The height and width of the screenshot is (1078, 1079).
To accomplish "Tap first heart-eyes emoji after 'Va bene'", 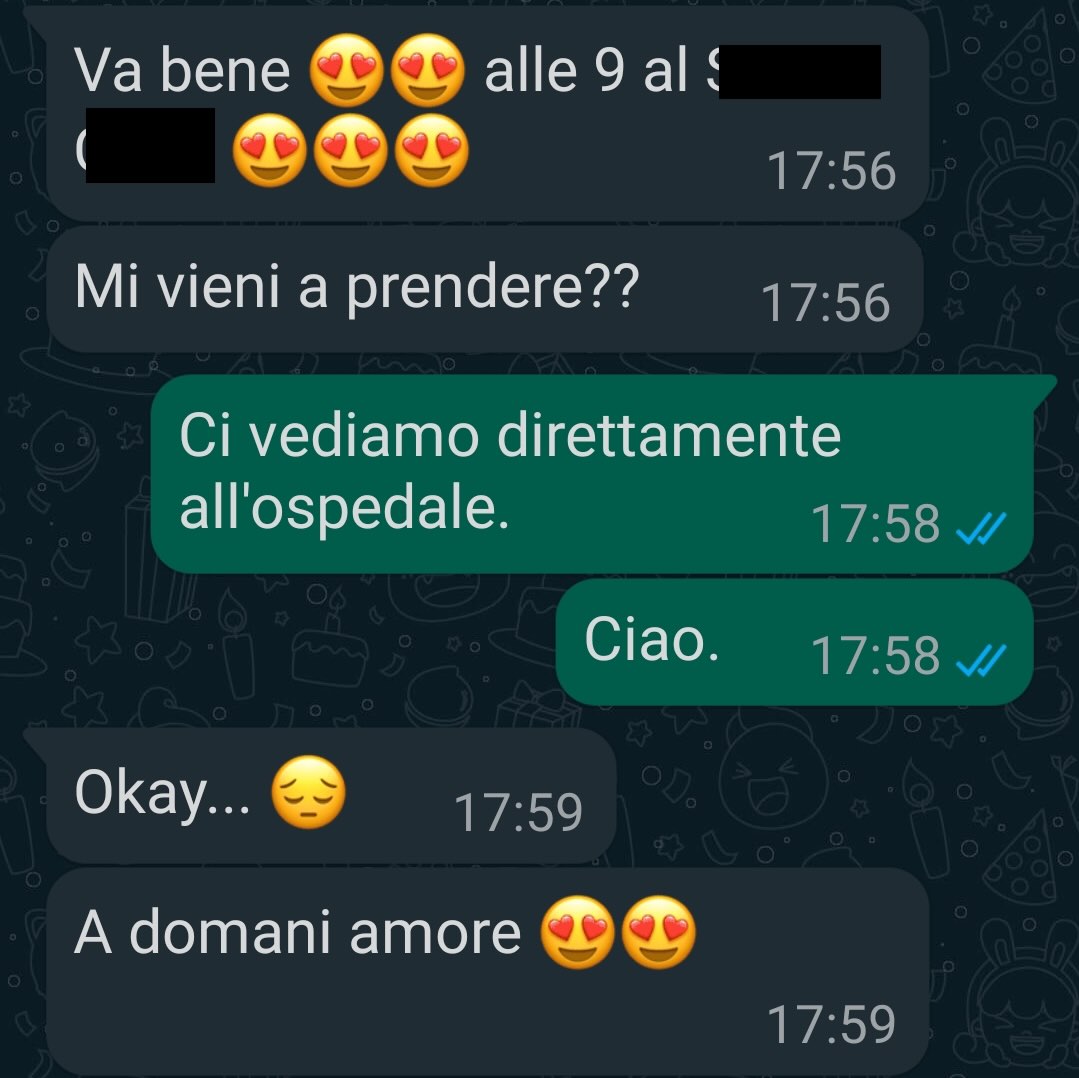I will tap(346, 70).
